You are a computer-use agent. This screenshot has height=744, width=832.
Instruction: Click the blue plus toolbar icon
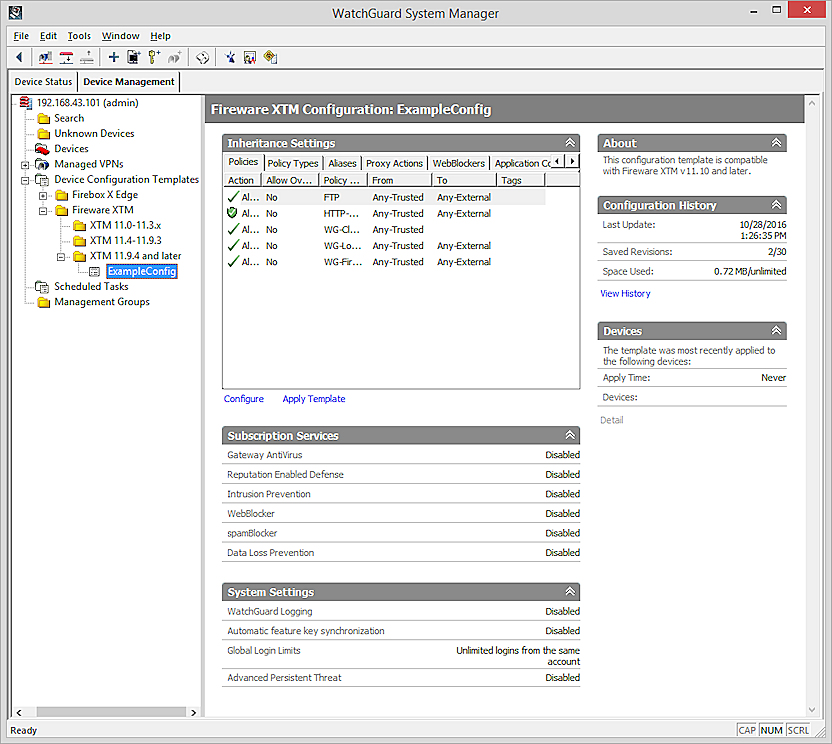tap(113, 58)
